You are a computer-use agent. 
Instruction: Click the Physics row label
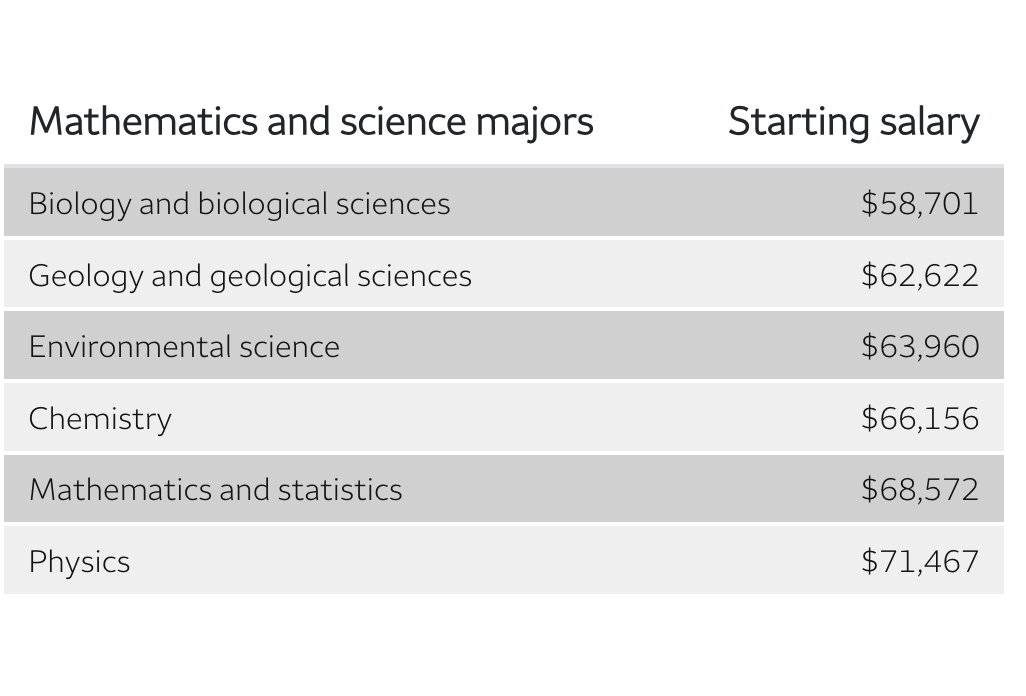79,563
